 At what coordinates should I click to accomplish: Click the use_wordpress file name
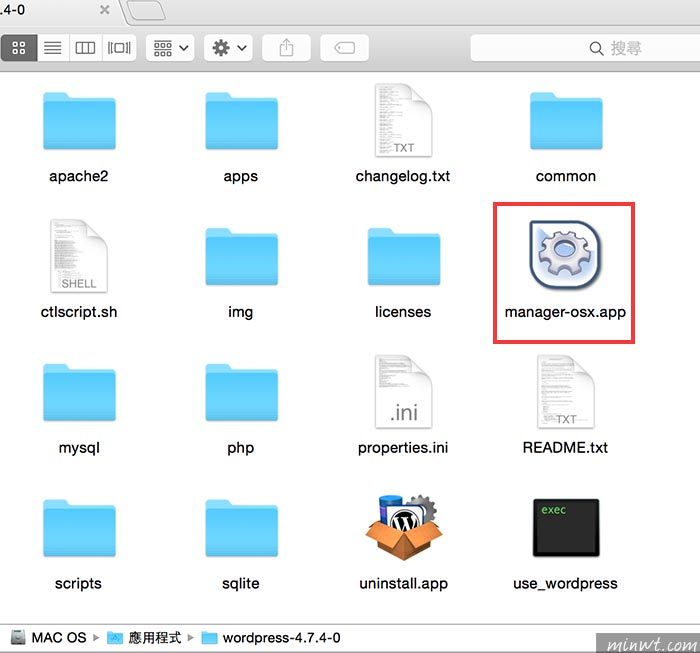[x=566, y=584]
